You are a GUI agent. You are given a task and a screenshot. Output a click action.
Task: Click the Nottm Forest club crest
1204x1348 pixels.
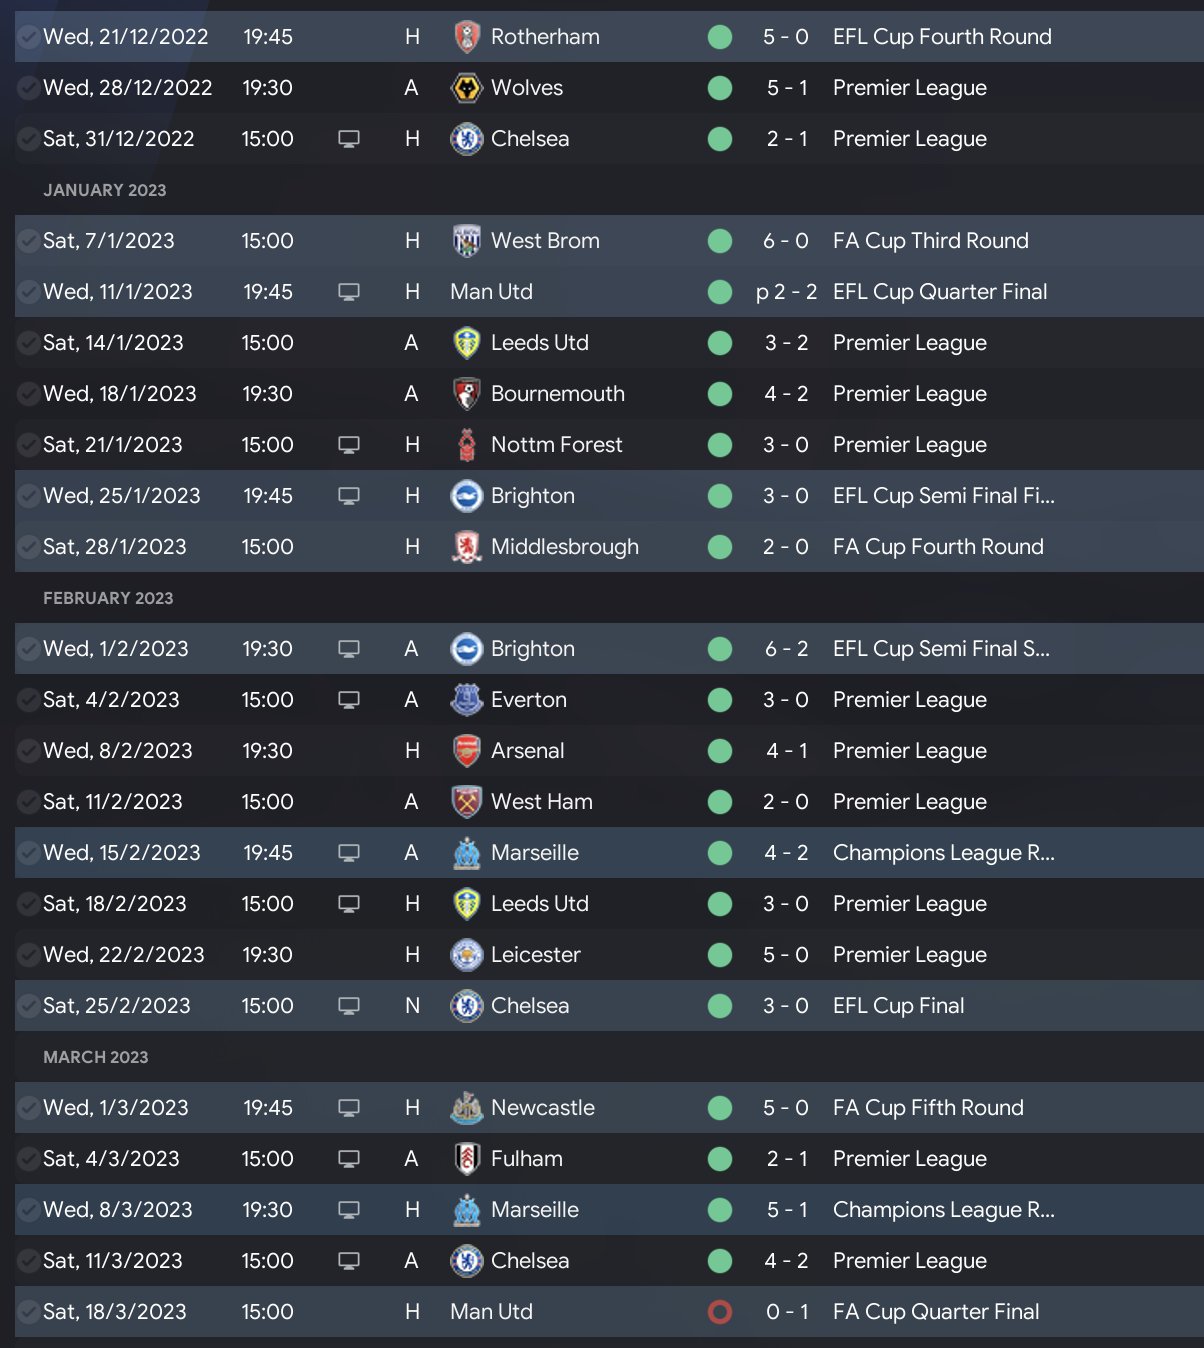466,445
